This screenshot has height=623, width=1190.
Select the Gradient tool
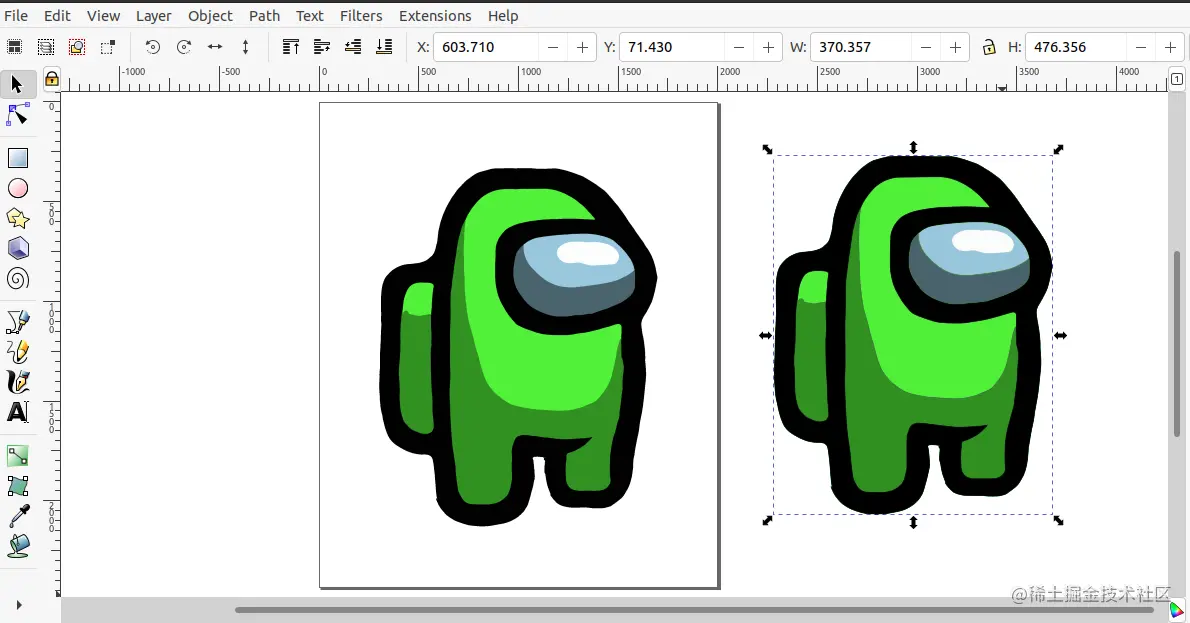point(17,455)
